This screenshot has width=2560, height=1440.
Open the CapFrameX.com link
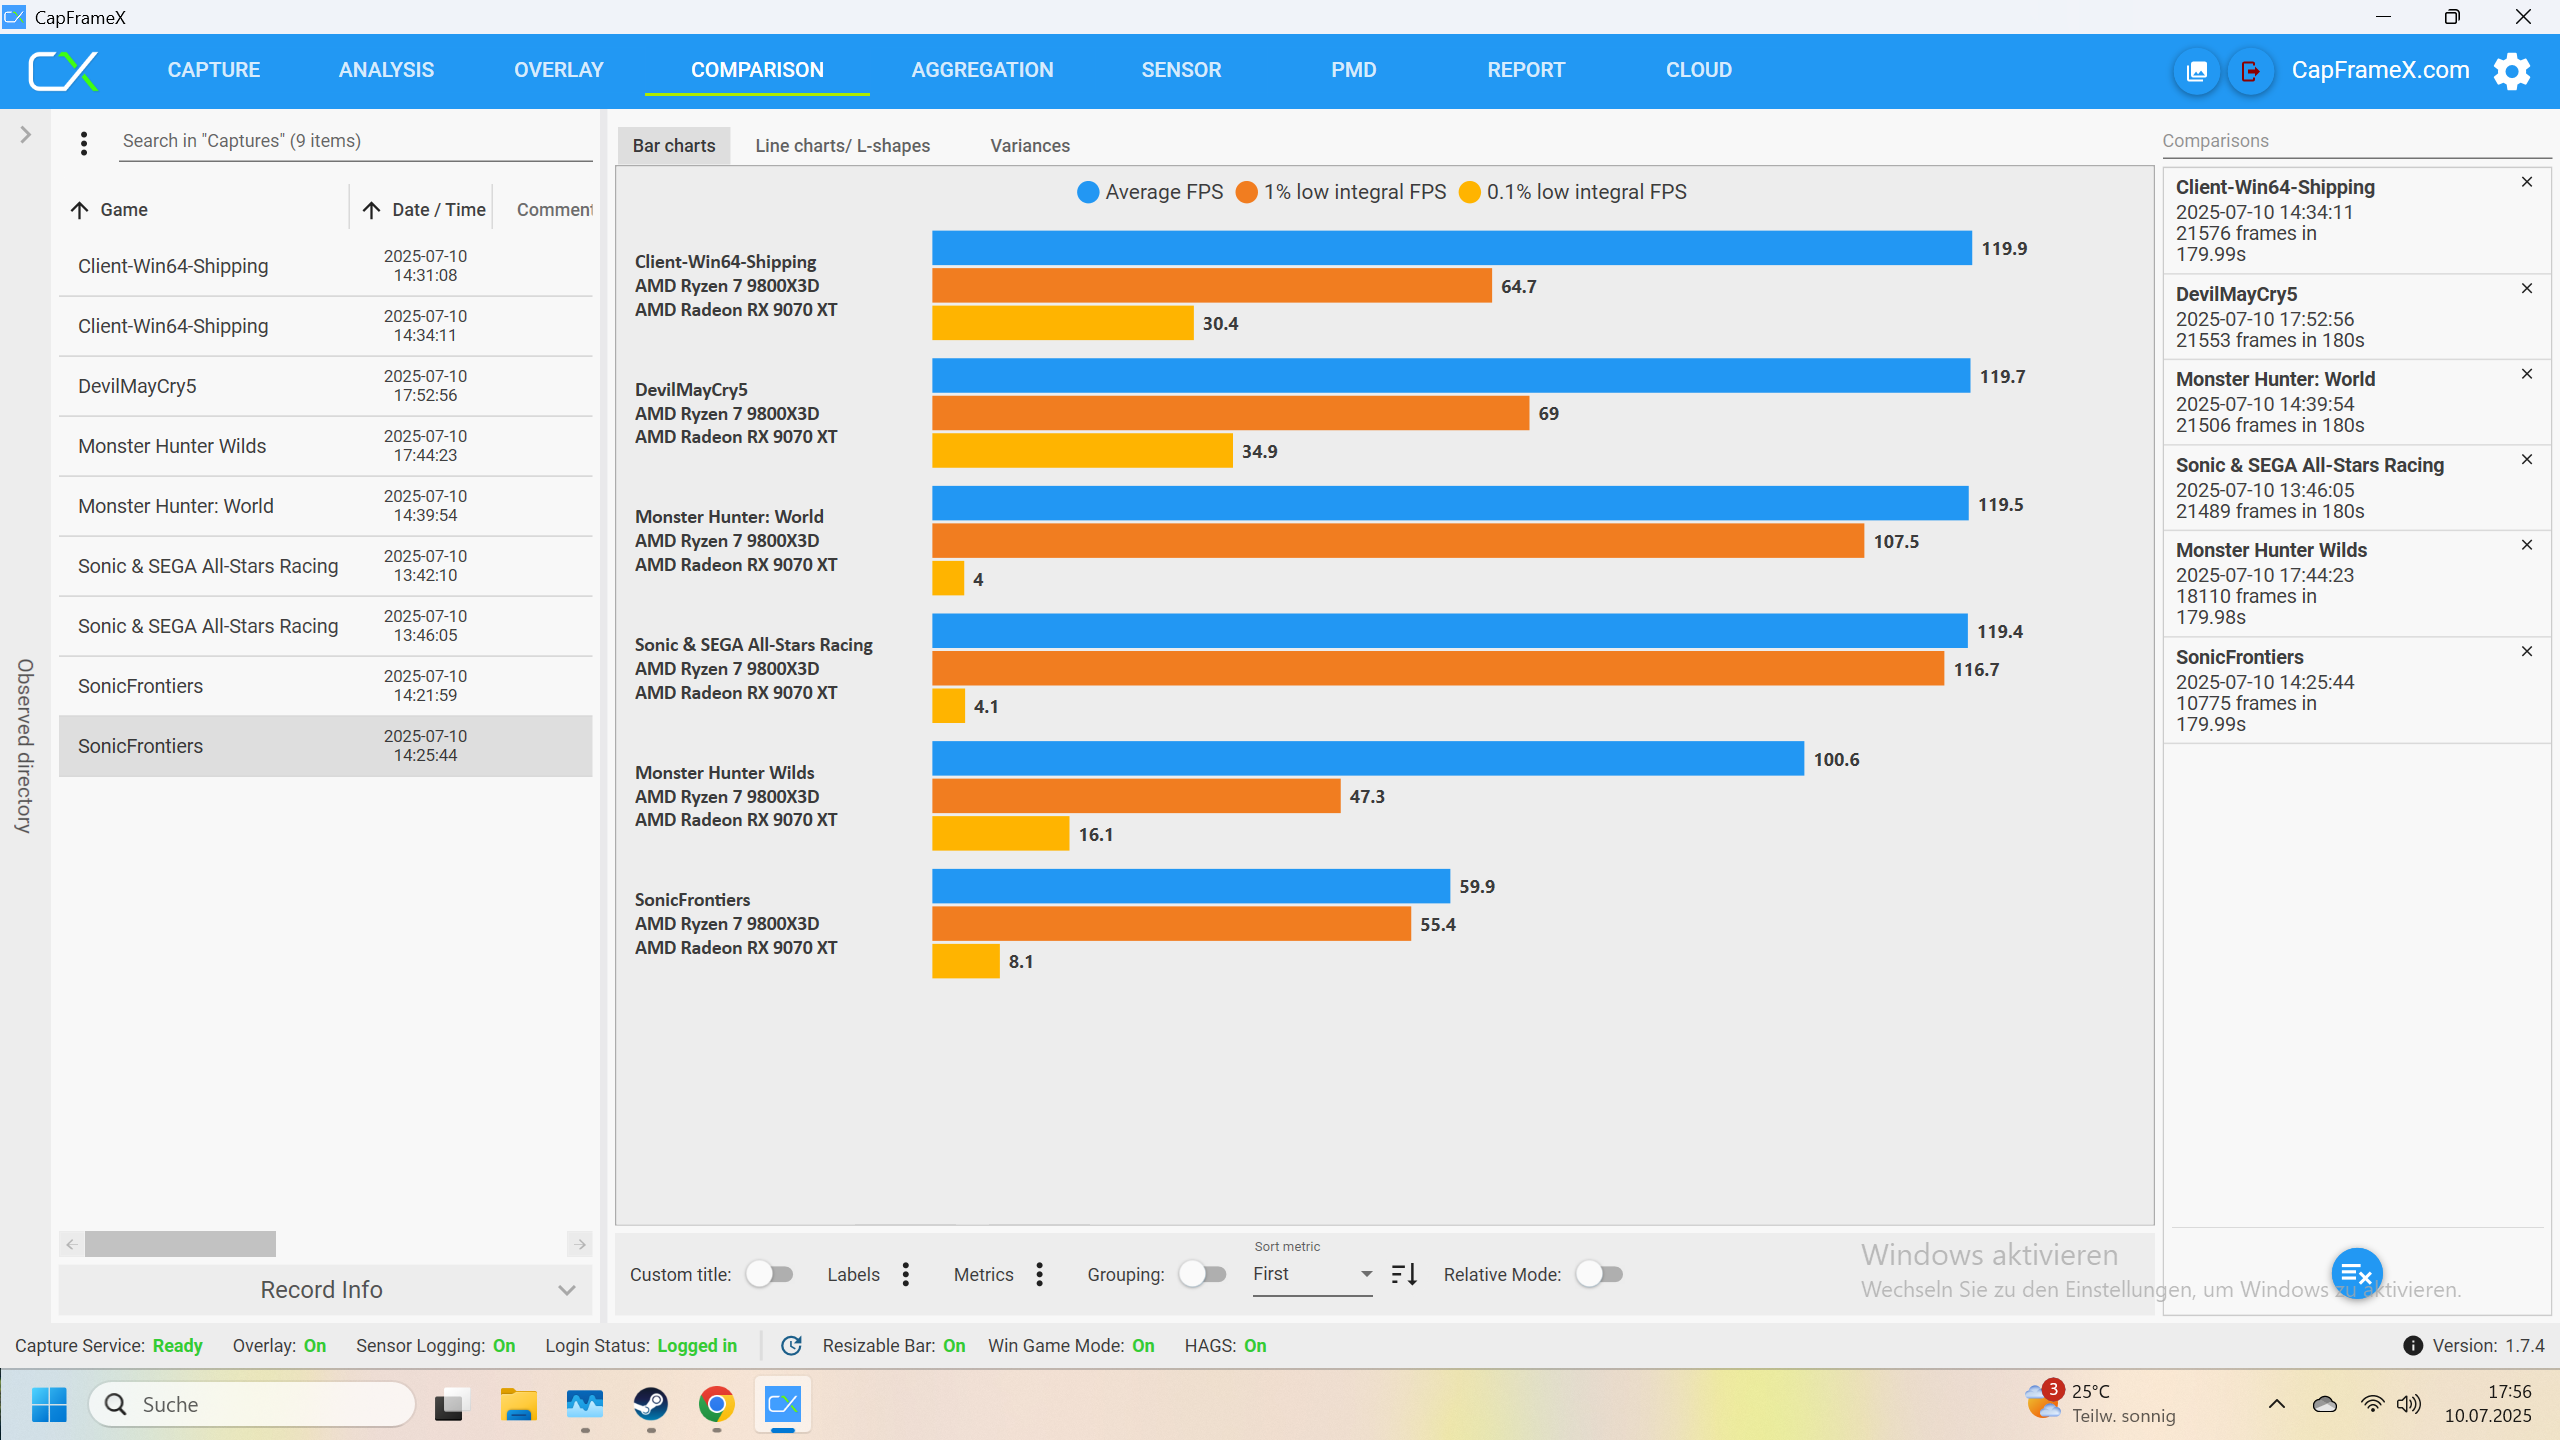pos(2380,70)
